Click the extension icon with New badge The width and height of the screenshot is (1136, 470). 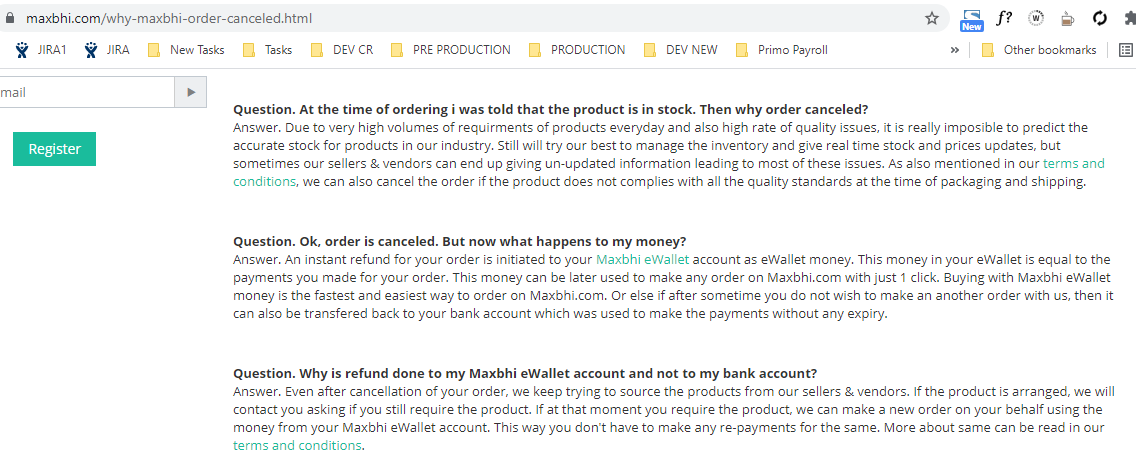[x=971, y=19]
